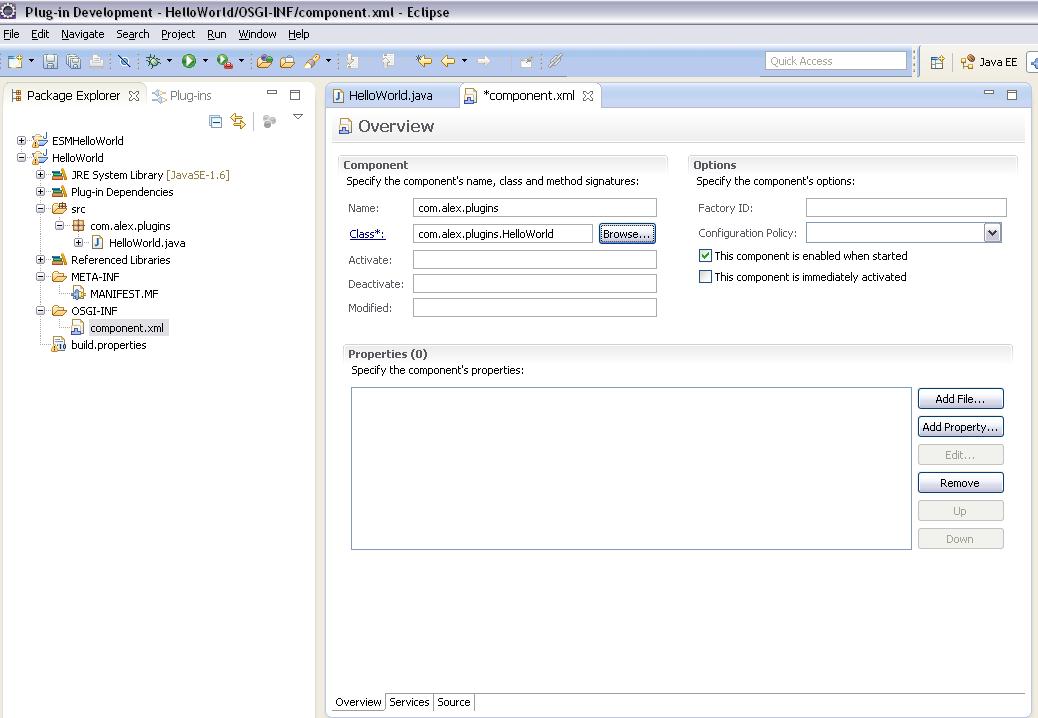Click the Name text field
The image size is (1038, 718).
[x=535, y=208]
